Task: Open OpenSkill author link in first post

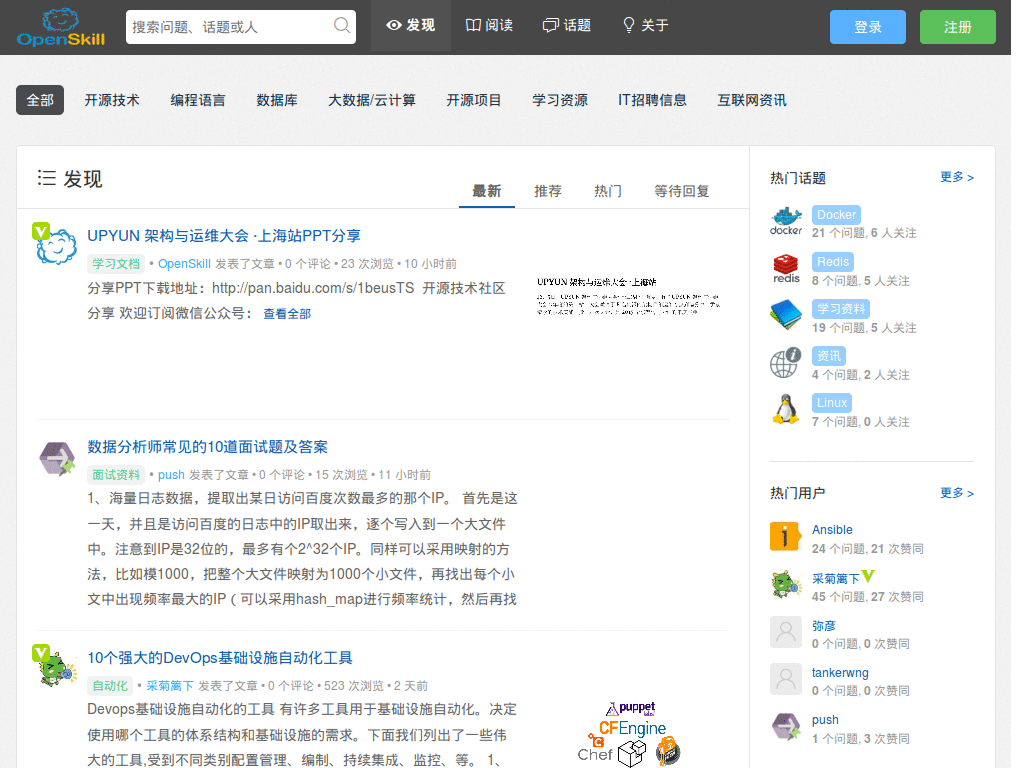Action: click(x=184, y=264)
